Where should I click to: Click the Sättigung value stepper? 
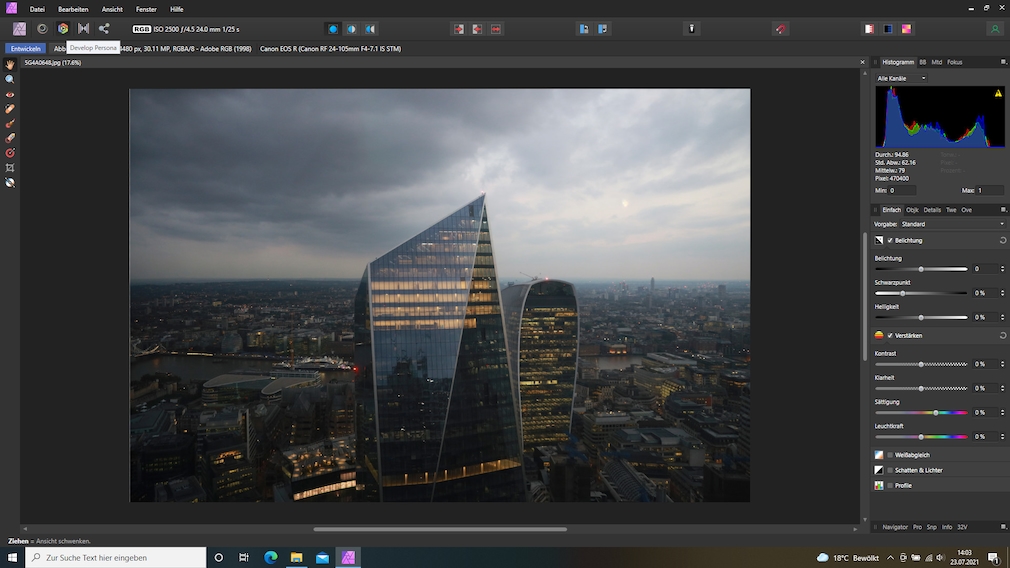1002,412
